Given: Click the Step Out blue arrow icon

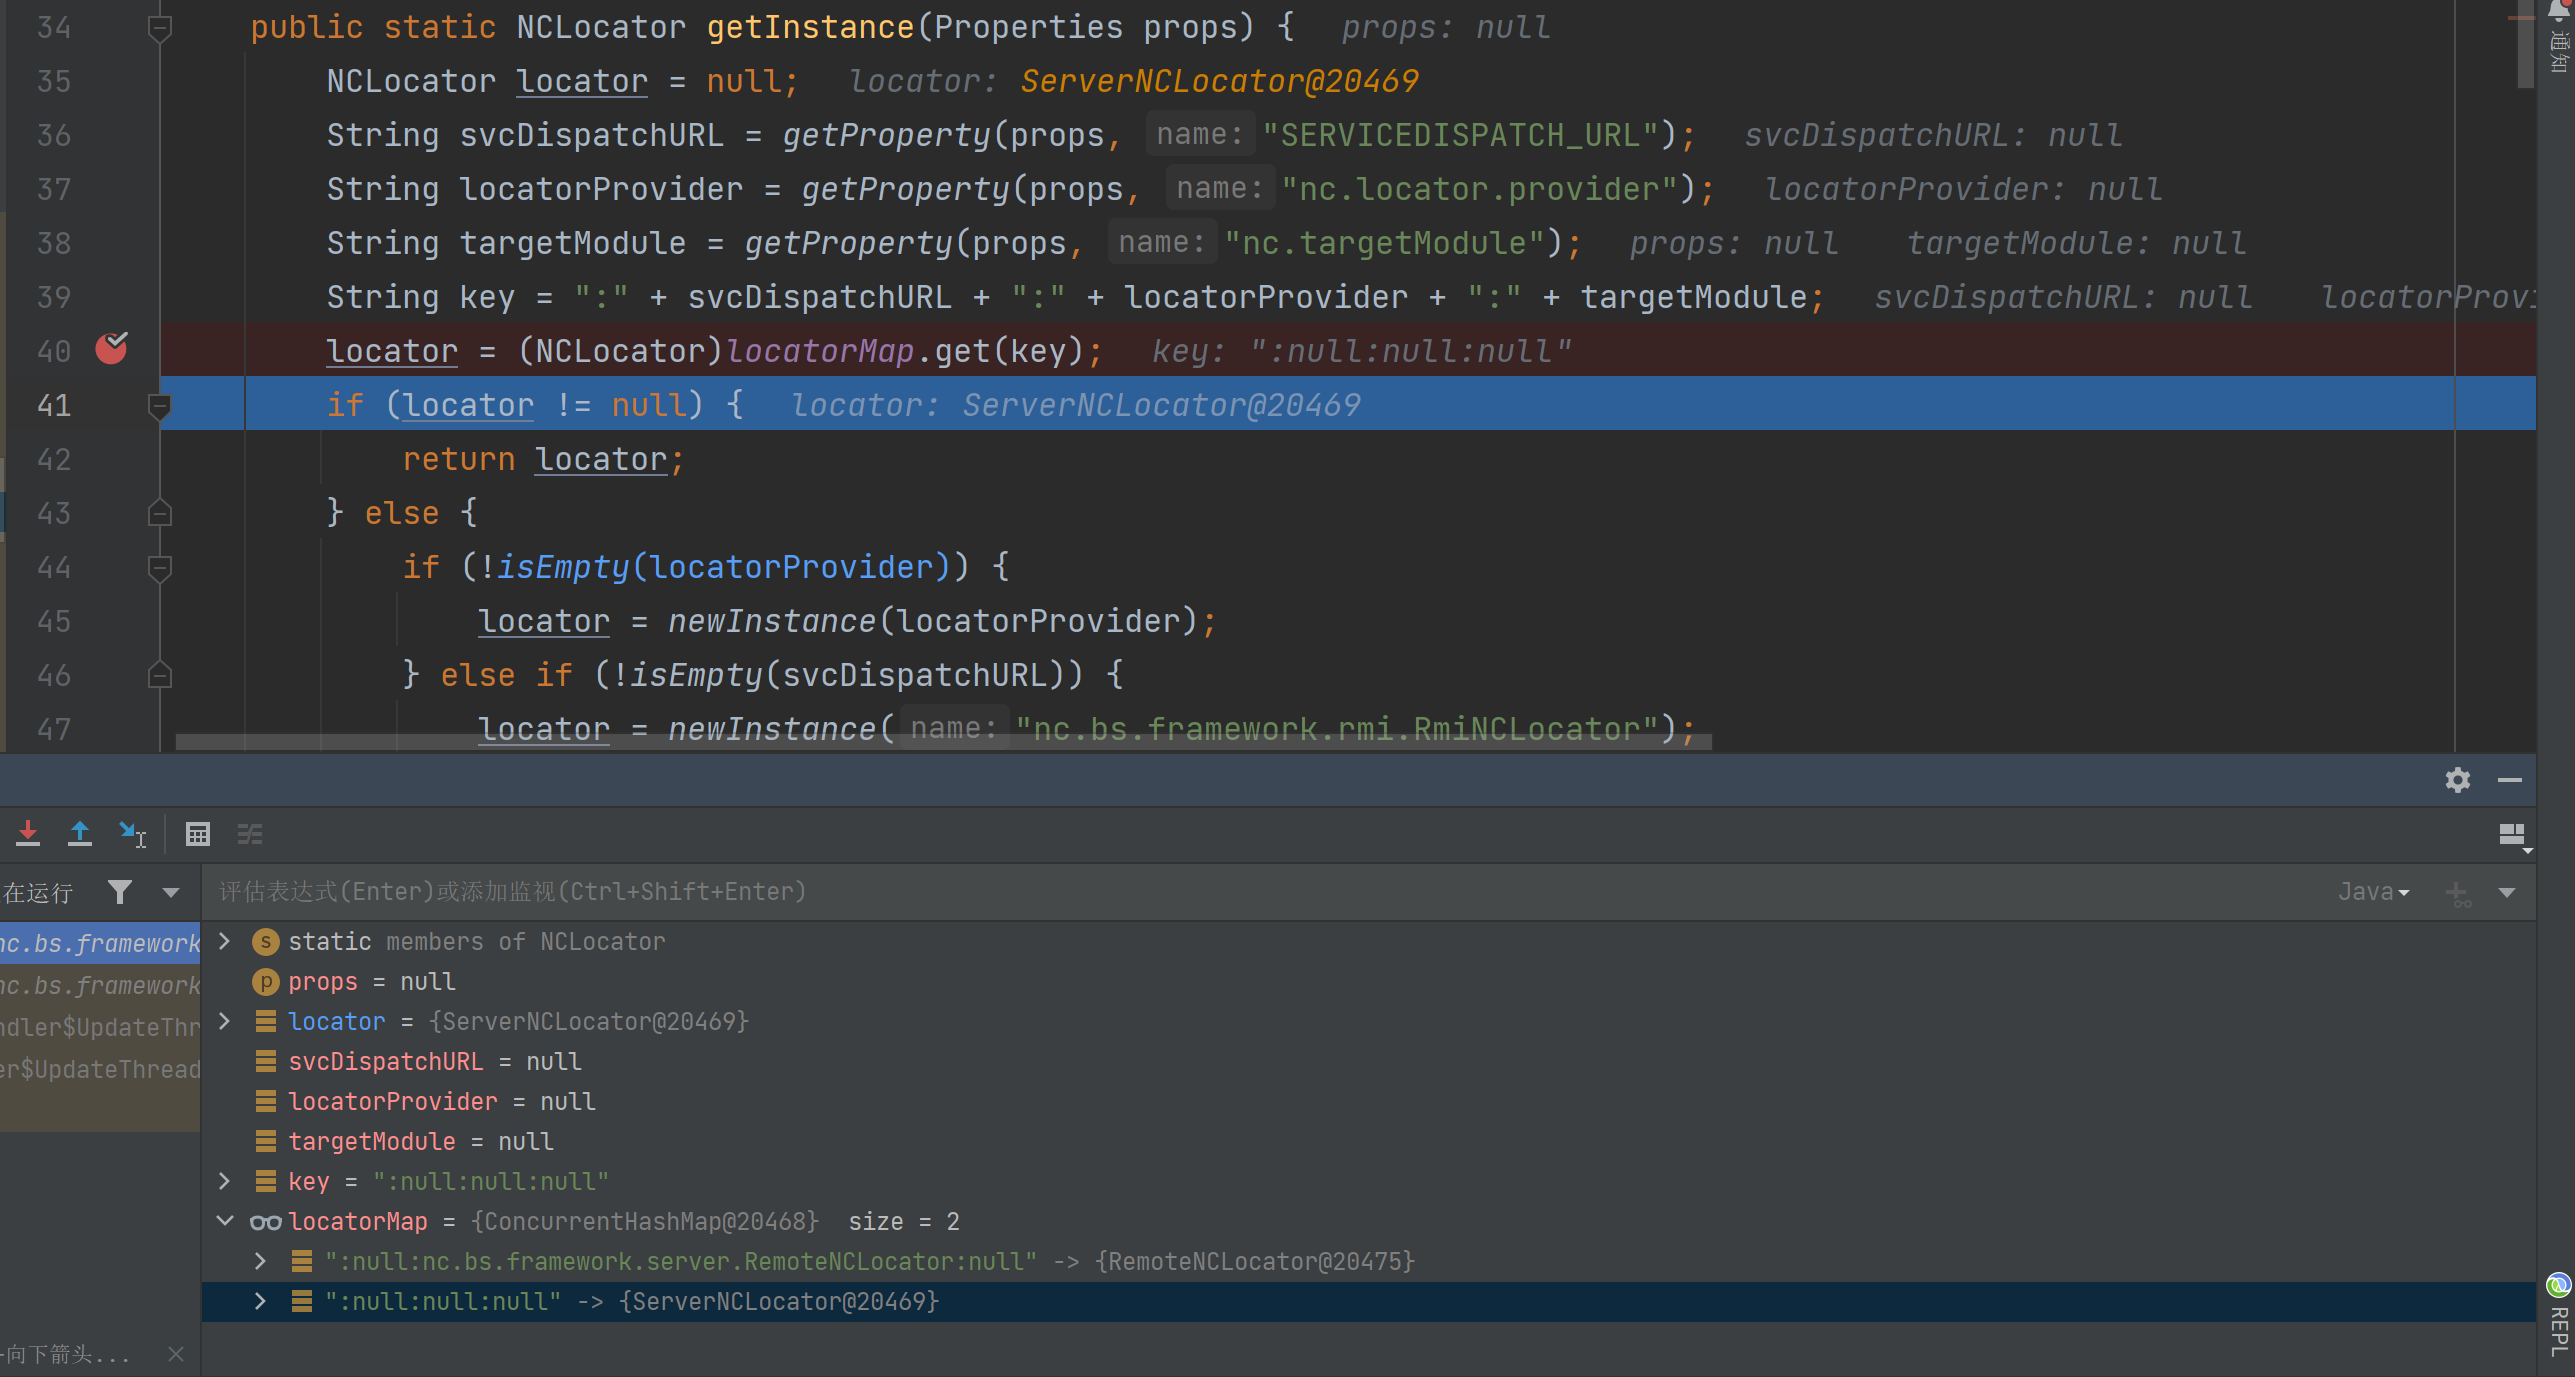Looking at the screenshot, I should click(80, 833).
